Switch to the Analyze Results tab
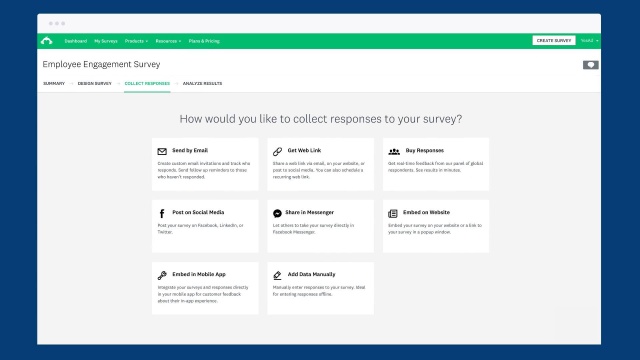This screenshot has height=360, width=640. (202, 83)
